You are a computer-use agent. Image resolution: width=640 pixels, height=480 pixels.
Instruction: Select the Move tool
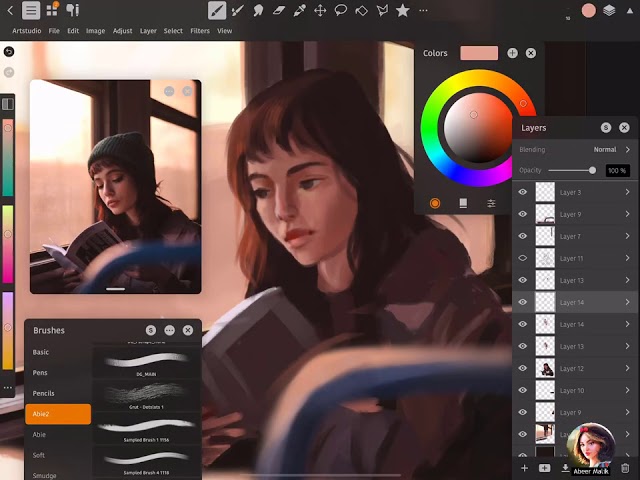click(x=320, y=10)
